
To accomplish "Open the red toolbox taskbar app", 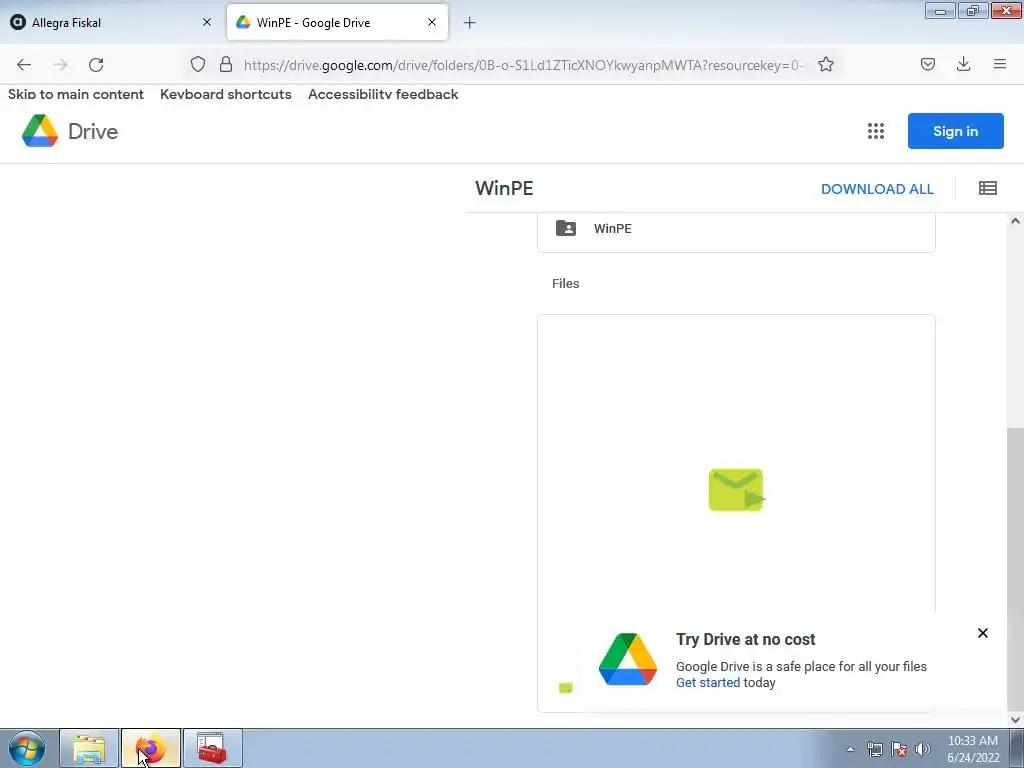I will 212,748.
